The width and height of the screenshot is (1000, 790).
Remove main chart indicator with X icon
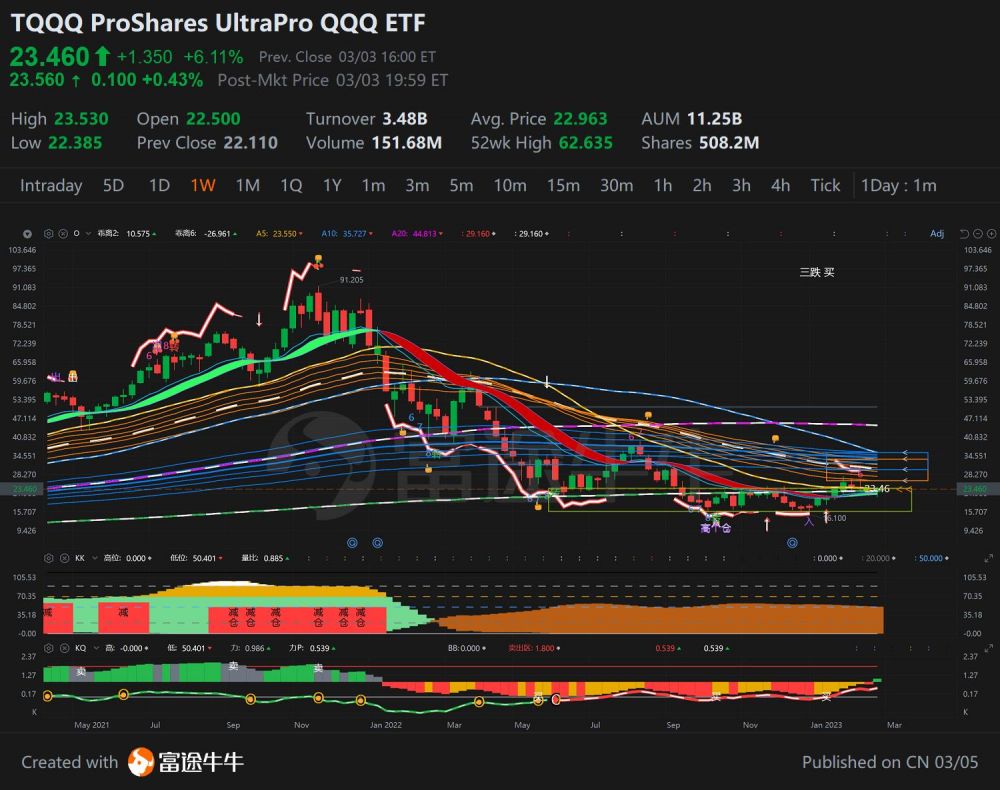63,234
